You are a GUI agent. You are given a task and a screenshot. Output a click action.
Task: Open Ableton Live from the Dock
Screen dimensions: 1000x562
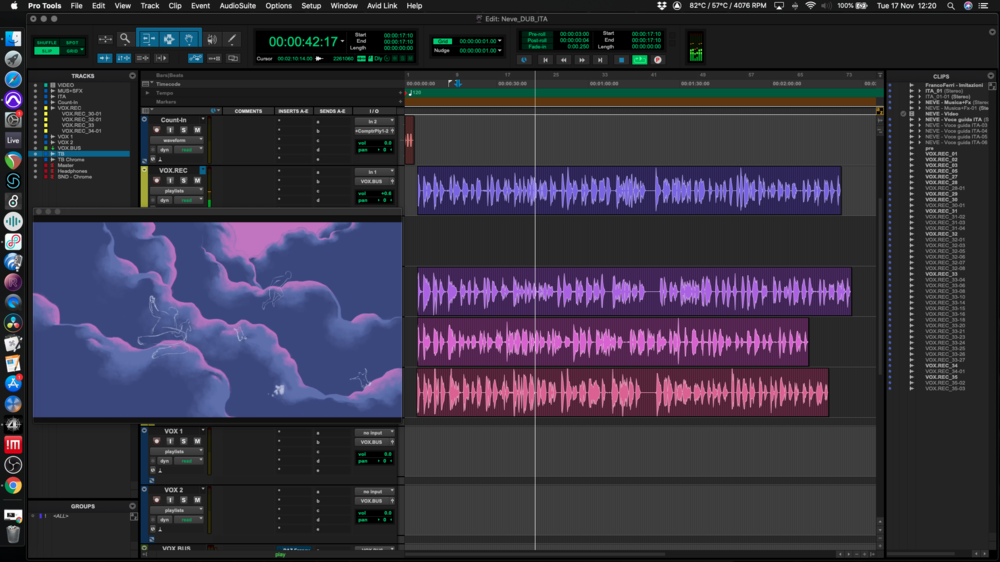tap(13, 140)
